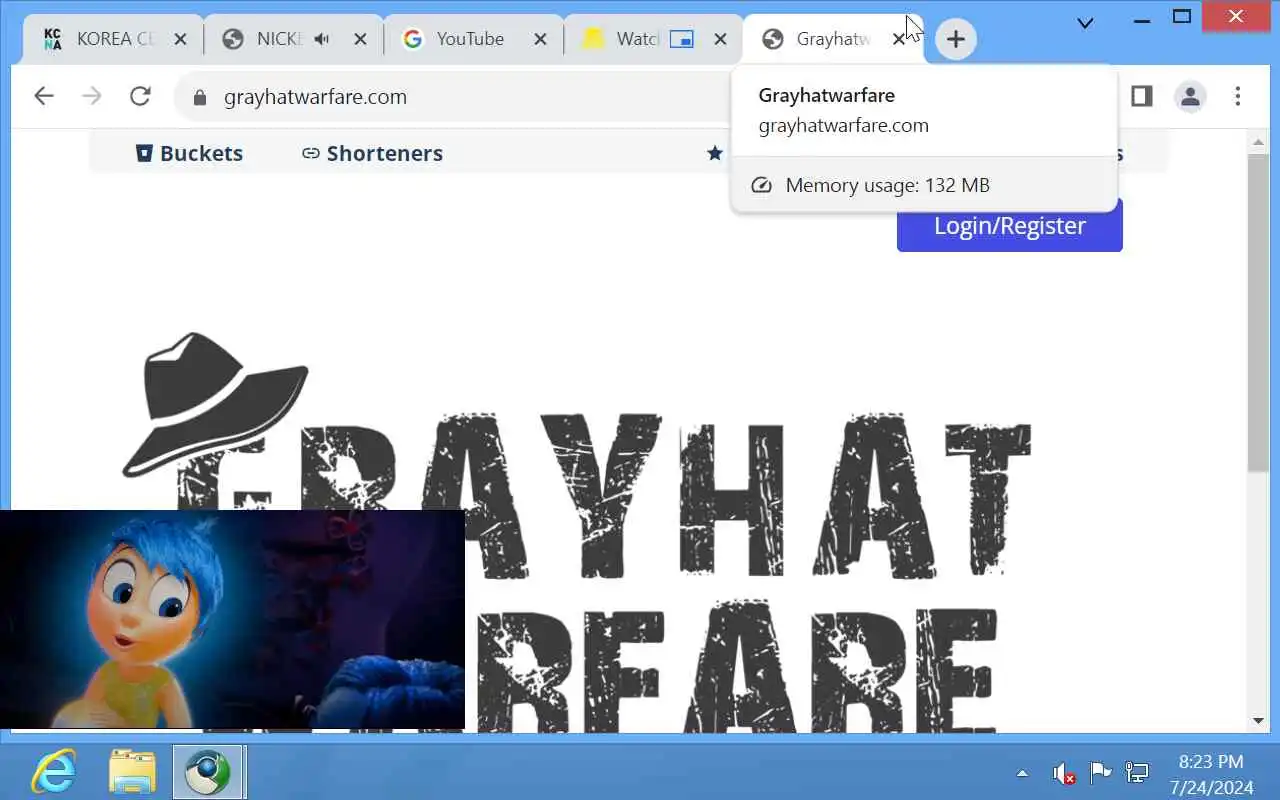
Task: Open the Chrome profile avatar menu
Action: coord(1190,96)
